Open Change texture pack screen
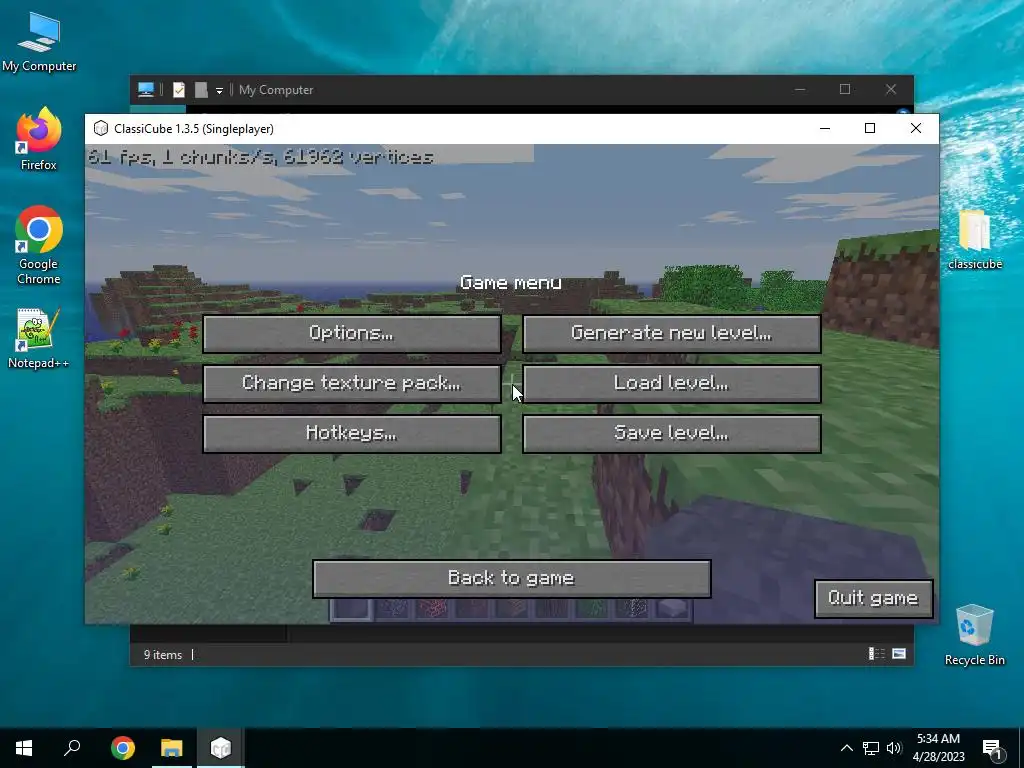 (352, 383)
